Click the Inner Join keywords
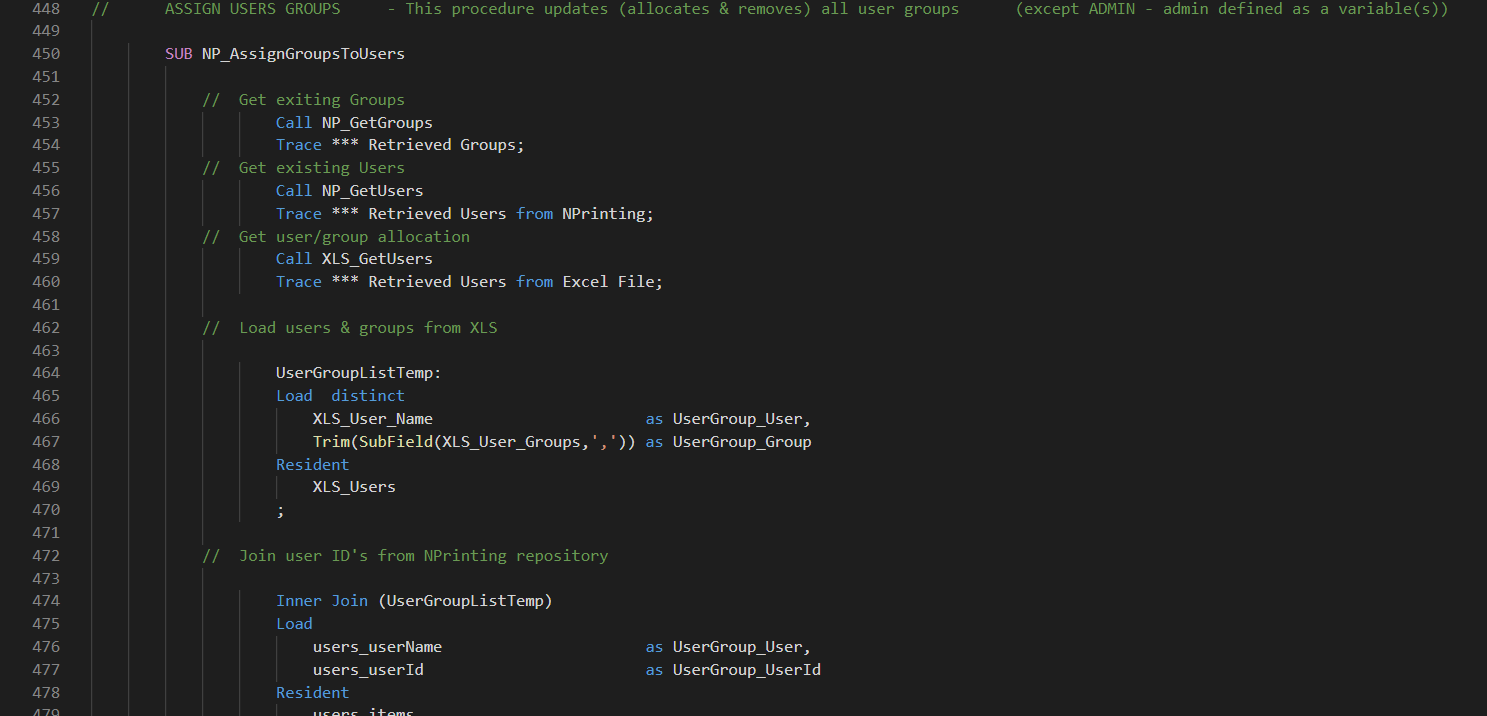The image size is (1487, 716). (322, 601)
